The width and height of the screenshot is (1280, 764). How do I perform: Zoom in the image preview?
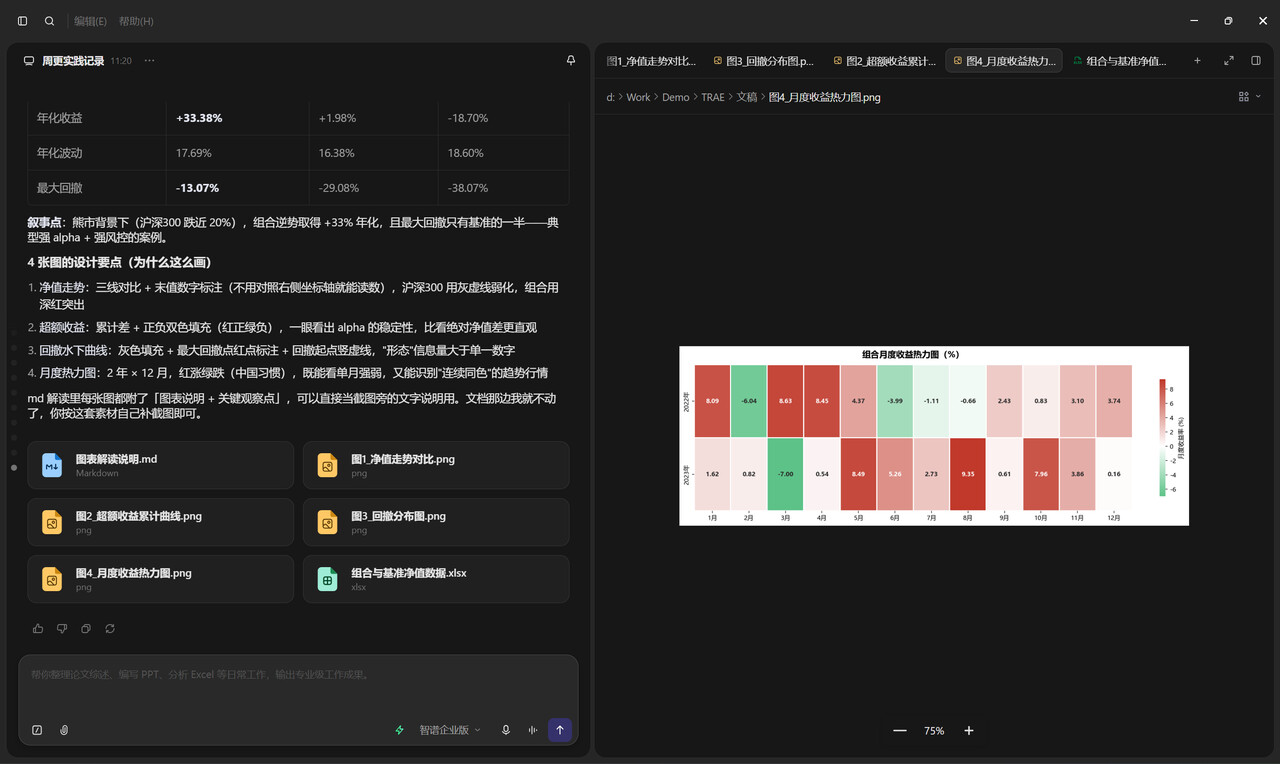(968, 731)
